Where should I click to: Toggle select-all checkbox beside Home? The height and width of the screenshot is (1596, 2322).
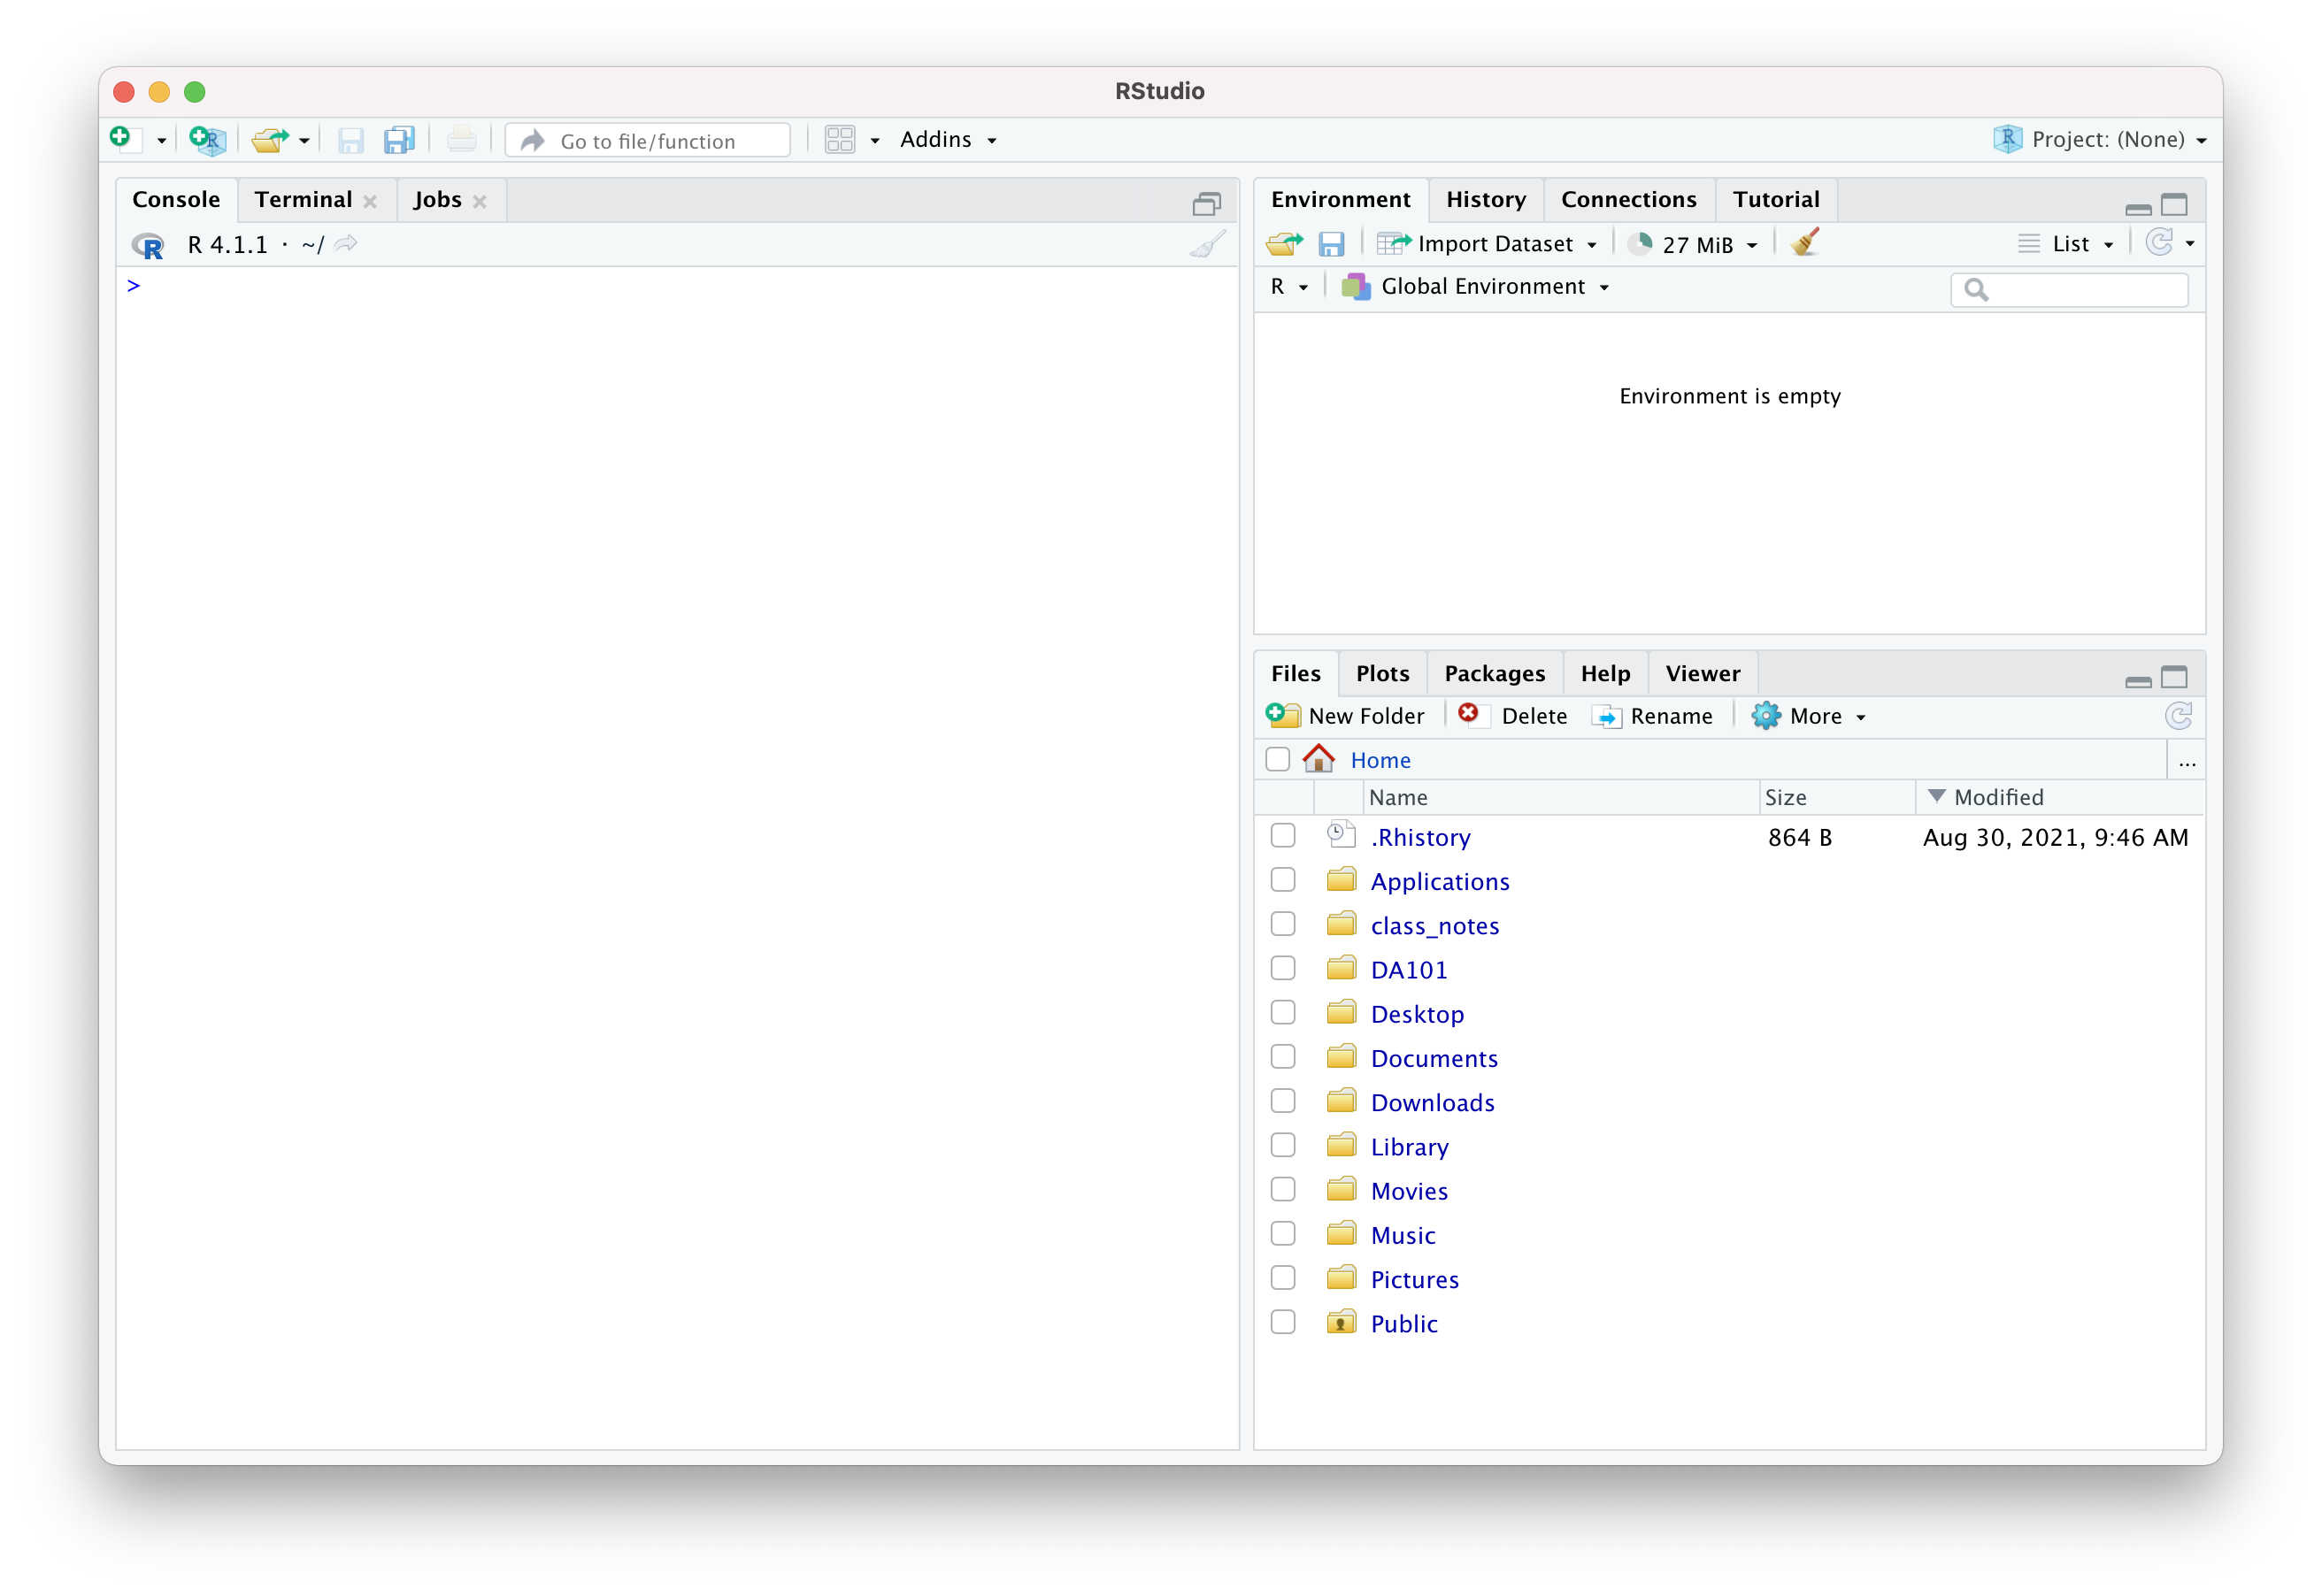[1277, 759]
